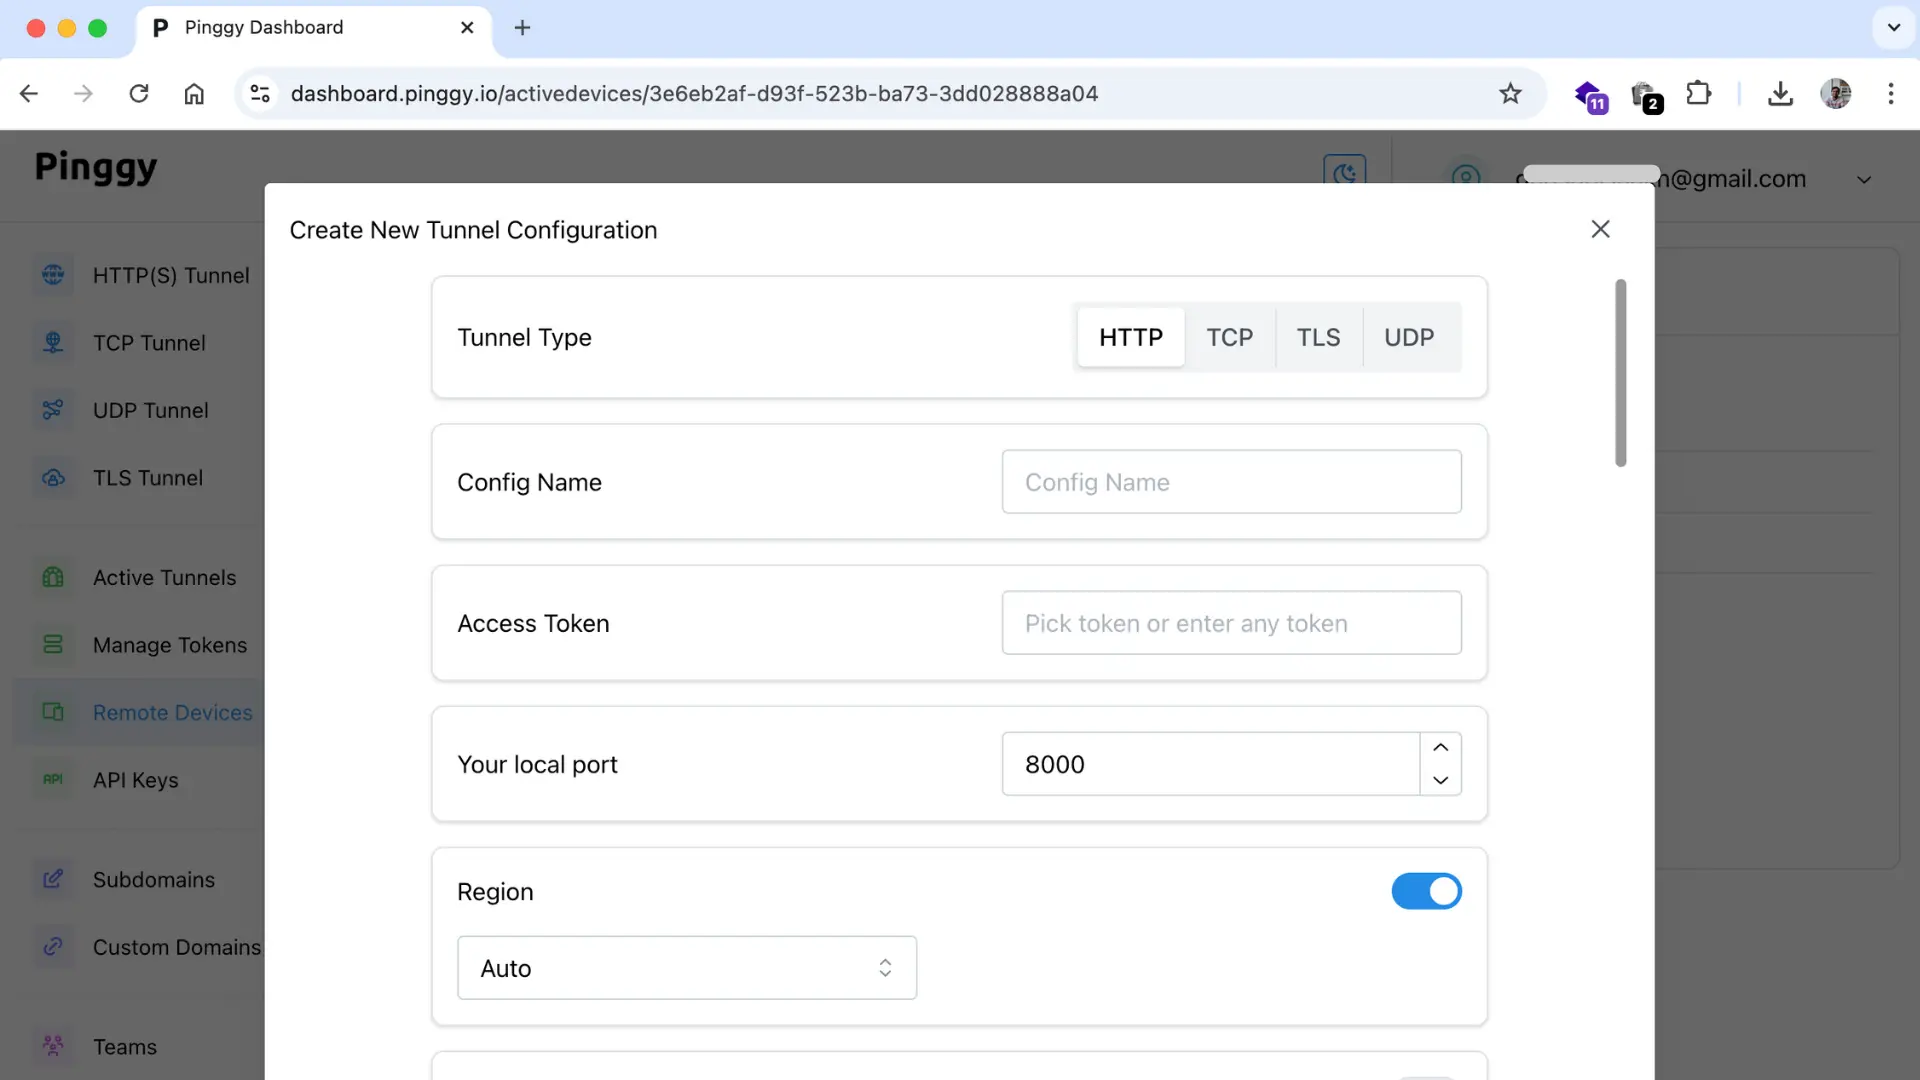The width and height of the screenshot is (1920, 1080).
Task: Click the HTTP(S) Tunnel sidebar icon
Action: (53, 274)
